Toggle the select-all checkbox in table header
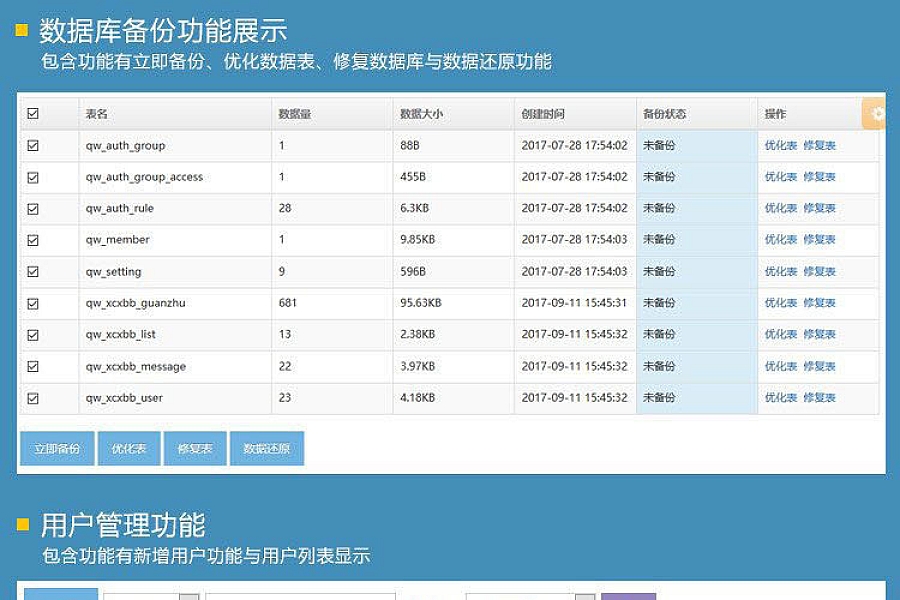 coord(33,114)
